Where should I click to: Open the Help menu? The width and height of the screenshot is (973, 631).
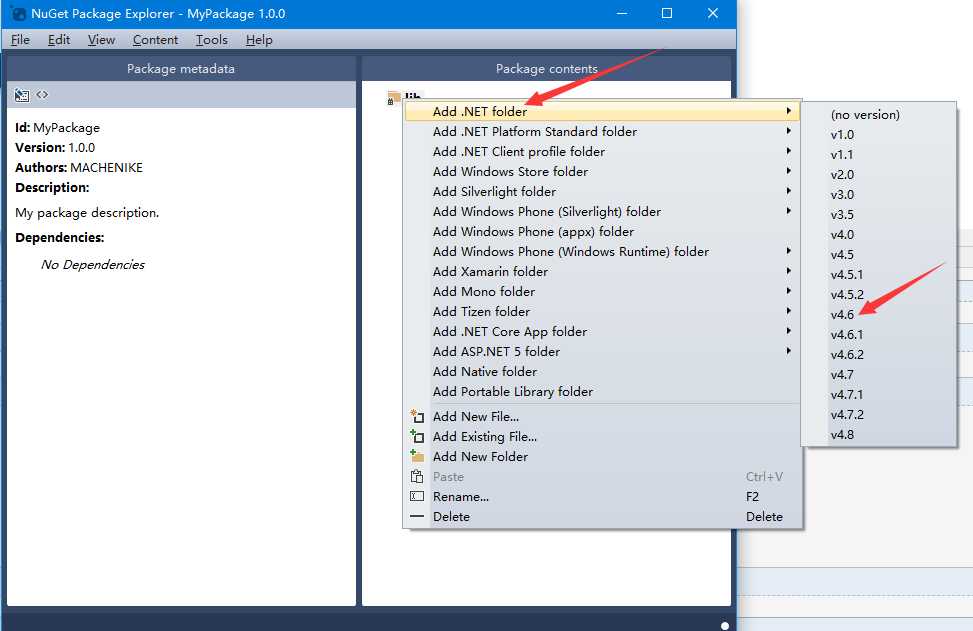[259, 40]
